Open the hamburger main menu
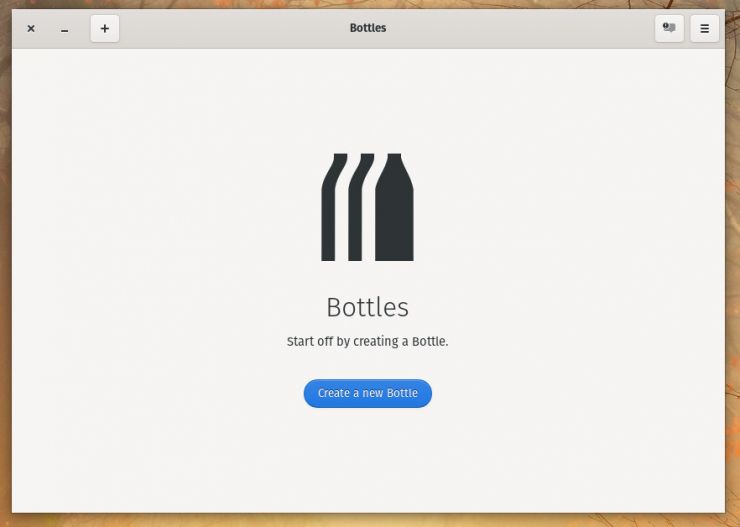This screenshot has width=740, height=527. [705, 28]
